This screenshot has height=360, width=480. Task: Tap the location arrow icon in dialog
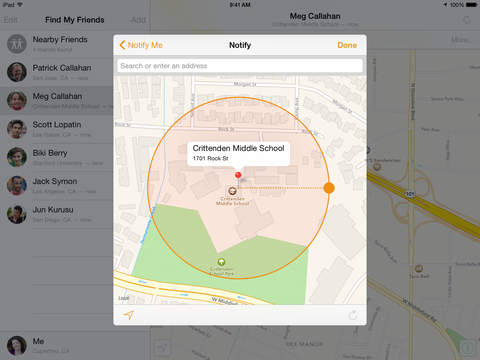(129, 315)
